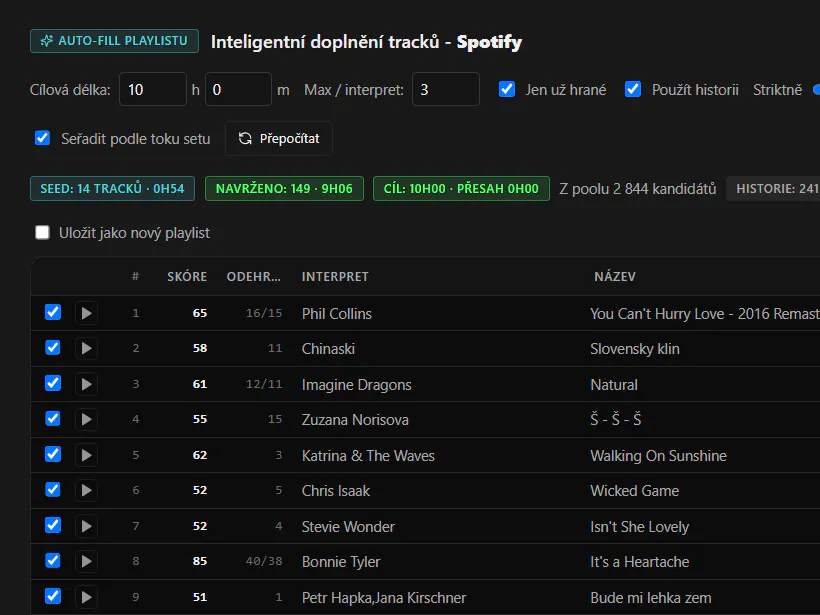
Task: Uncheck the Petr Hapka row checkbox
Action: [53, 596]
